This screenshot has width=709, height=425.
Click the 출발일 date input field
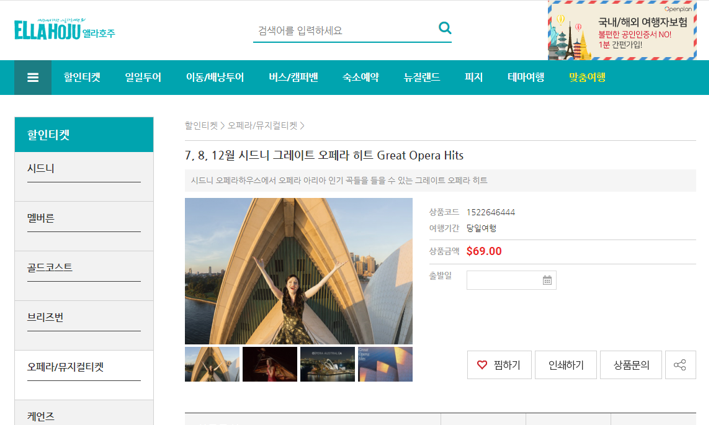511,280
